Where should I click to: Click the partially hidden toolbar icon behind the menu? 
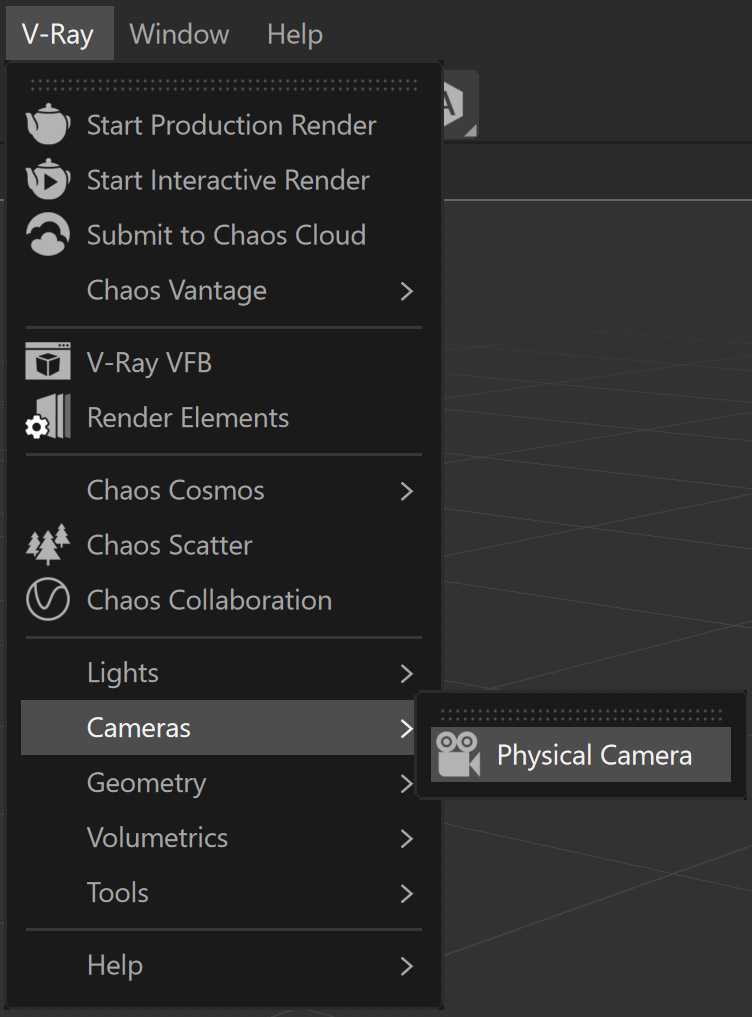tap(460, 104)
